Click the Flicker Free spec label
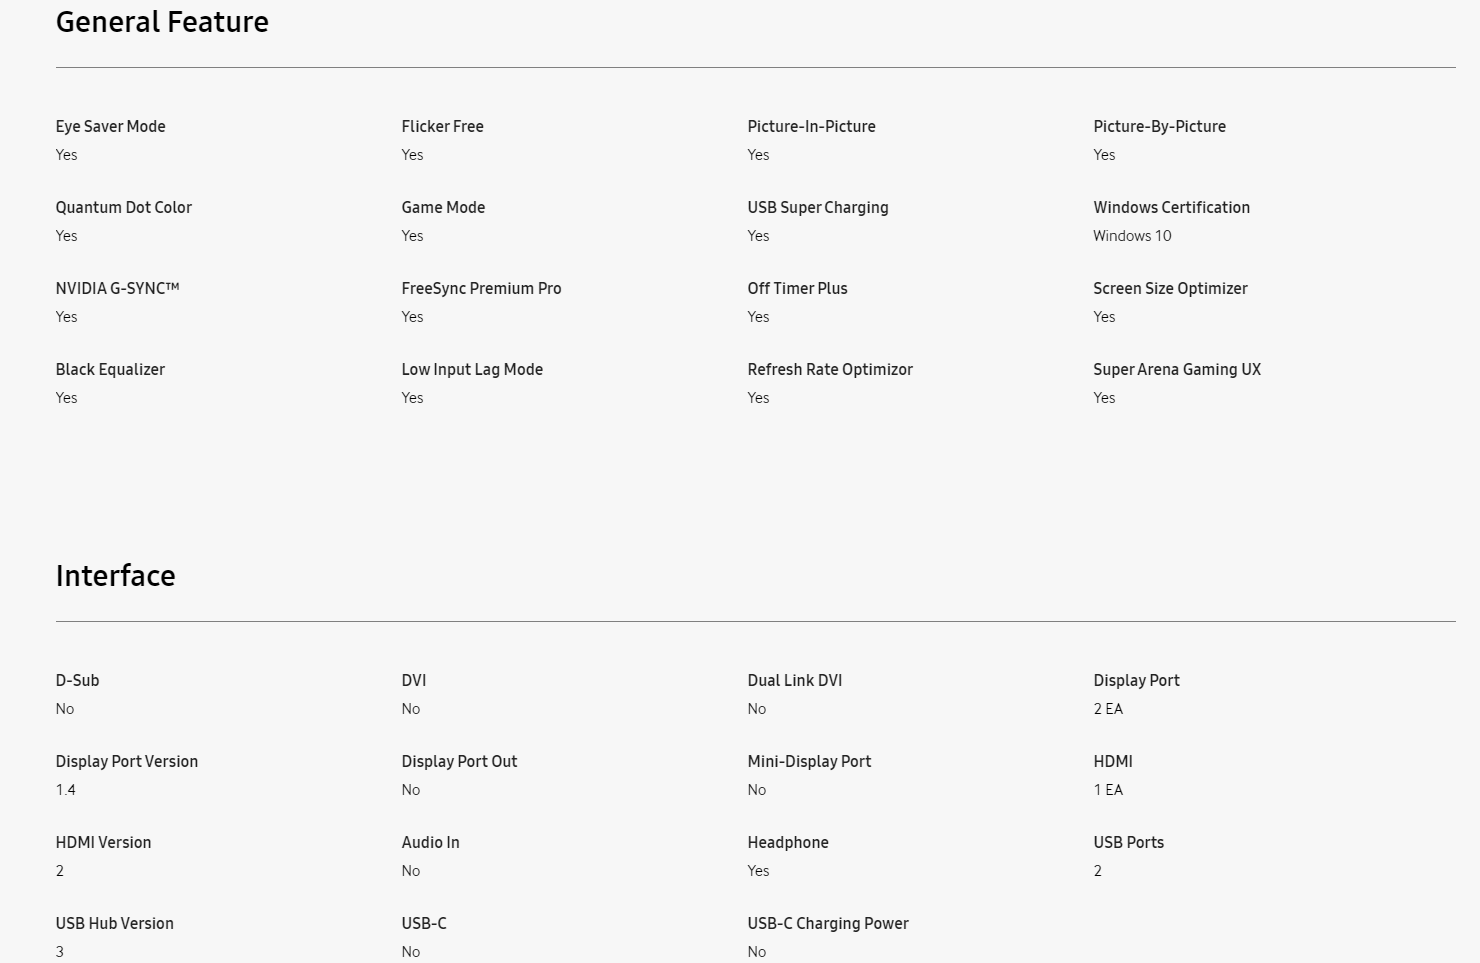Viewport: 1480px width, 963px height. (443, 126)
